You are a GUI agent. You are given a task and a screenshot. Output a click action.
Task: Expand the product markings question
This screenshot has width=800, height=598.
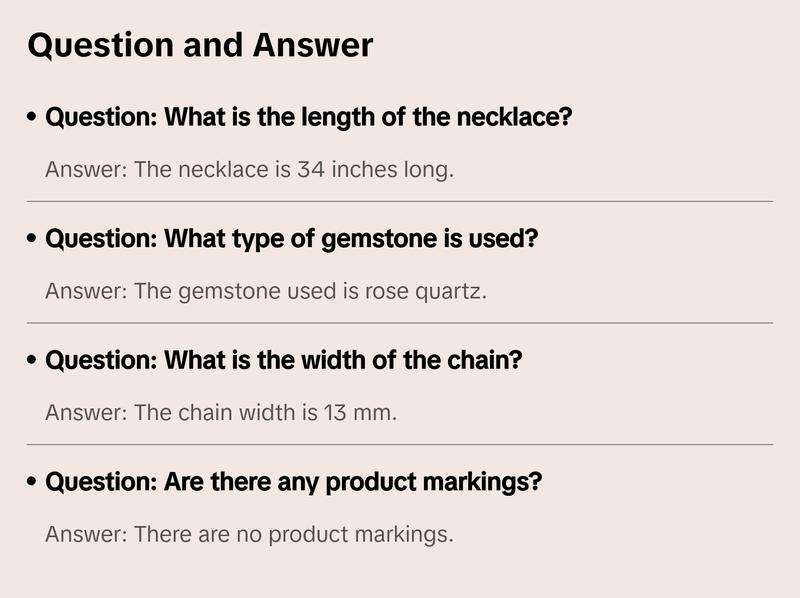[x=294, y=482]
